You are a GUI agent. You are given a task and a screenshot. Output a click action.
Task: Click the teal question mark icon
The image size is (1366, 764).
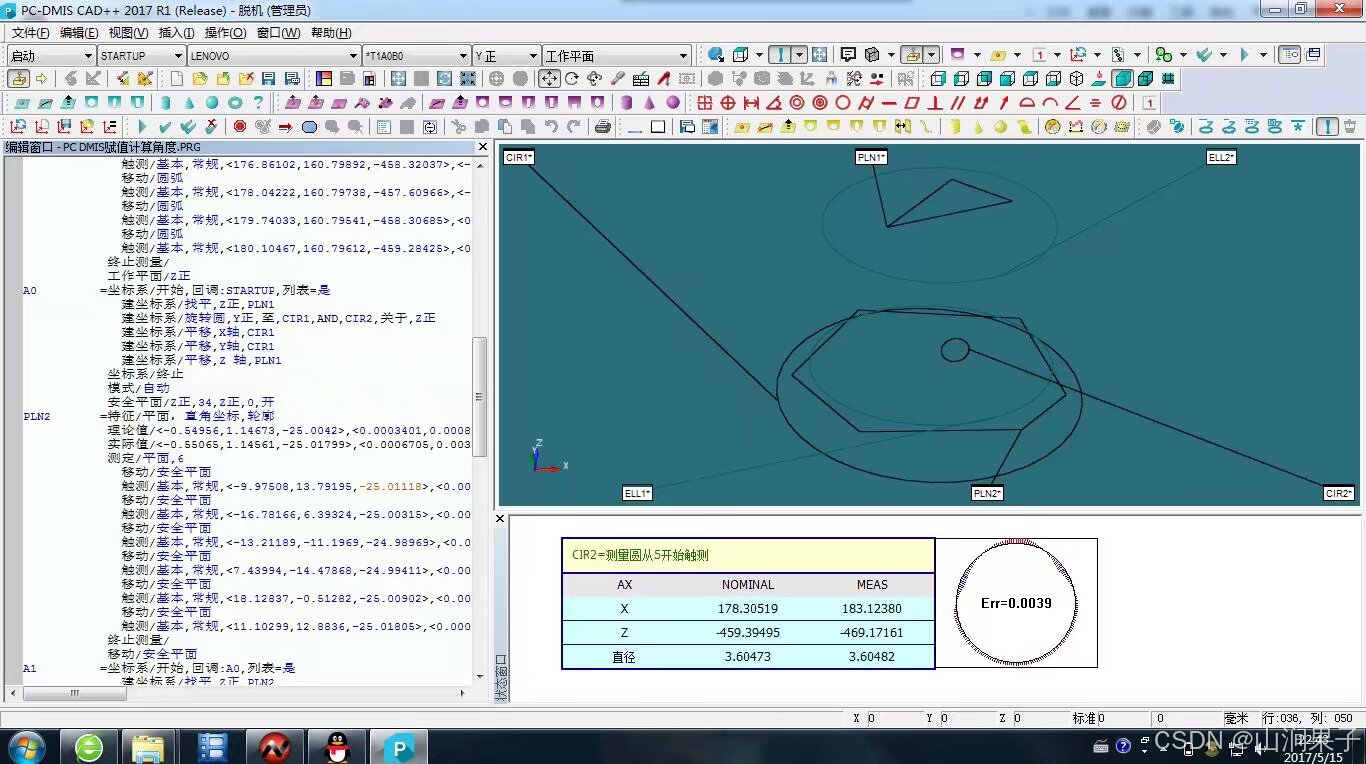[x=258, y=102]
